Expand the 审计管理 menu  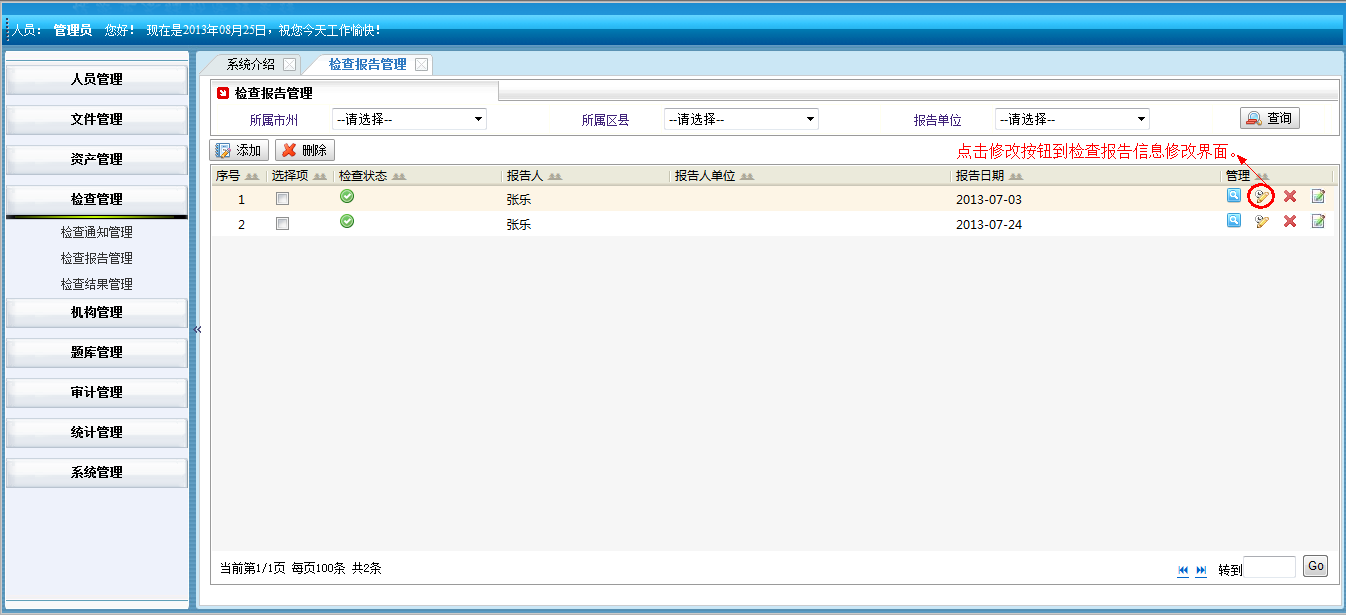pyautogui.click(x=97, y=393)
